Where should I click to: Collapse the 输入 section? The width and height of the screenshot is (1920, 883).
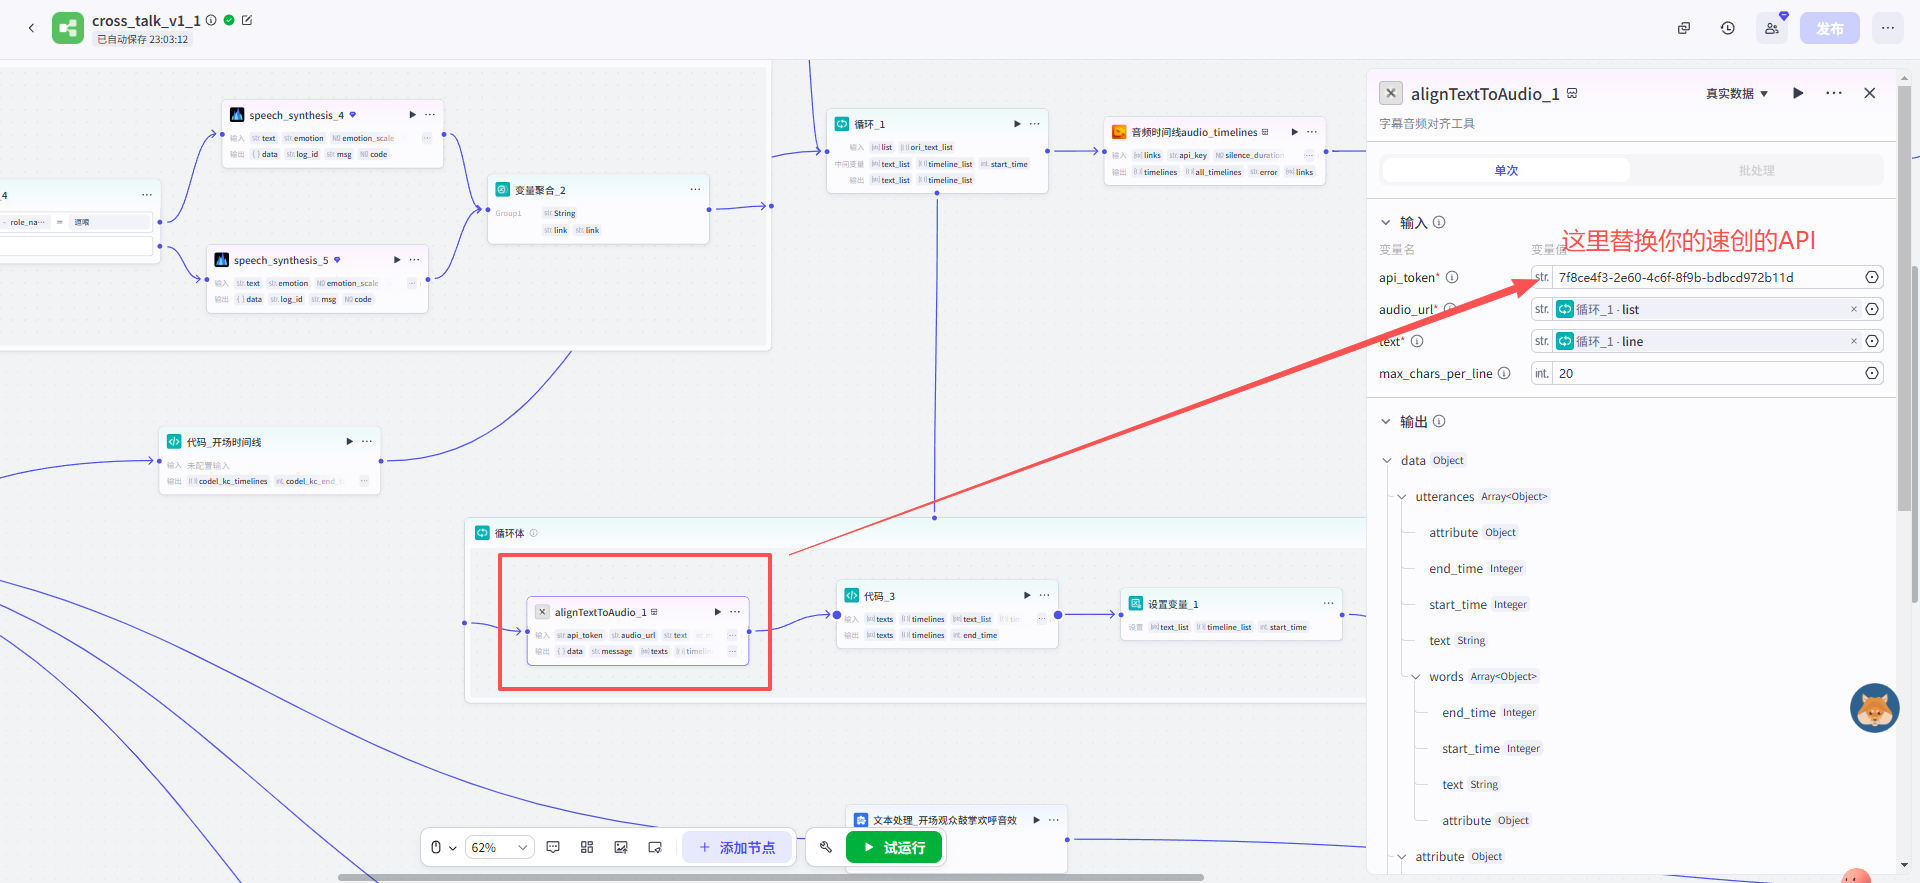(x=1386, y=222)
